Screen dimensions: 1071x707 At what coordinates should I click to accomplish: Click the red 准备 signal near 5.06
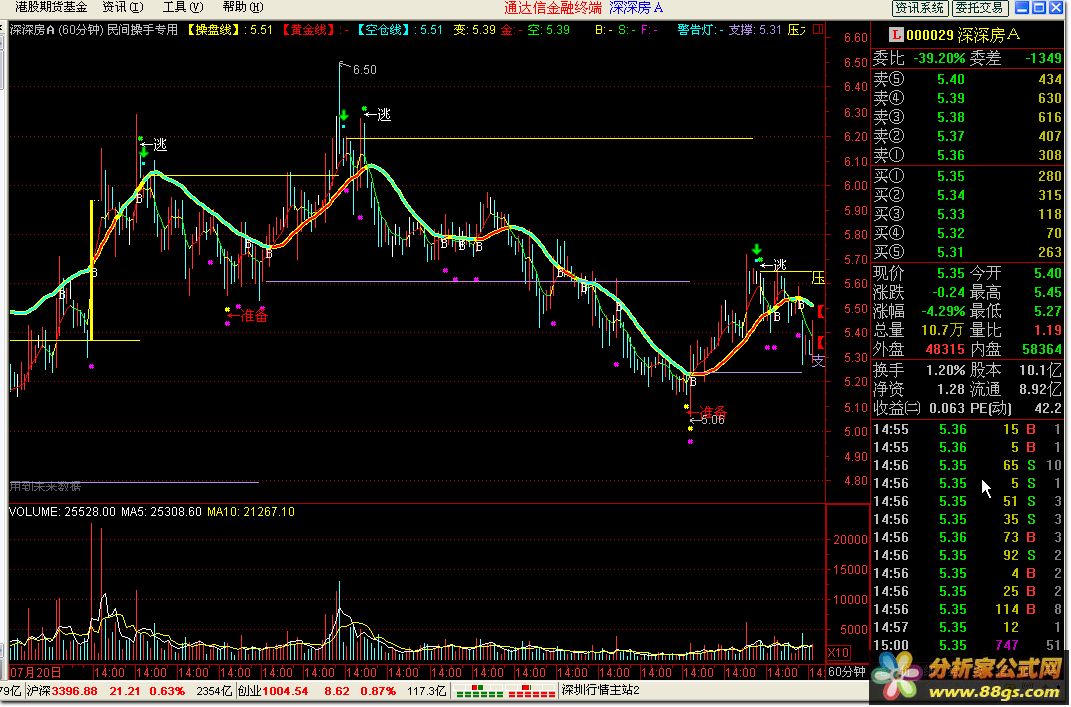712,411
